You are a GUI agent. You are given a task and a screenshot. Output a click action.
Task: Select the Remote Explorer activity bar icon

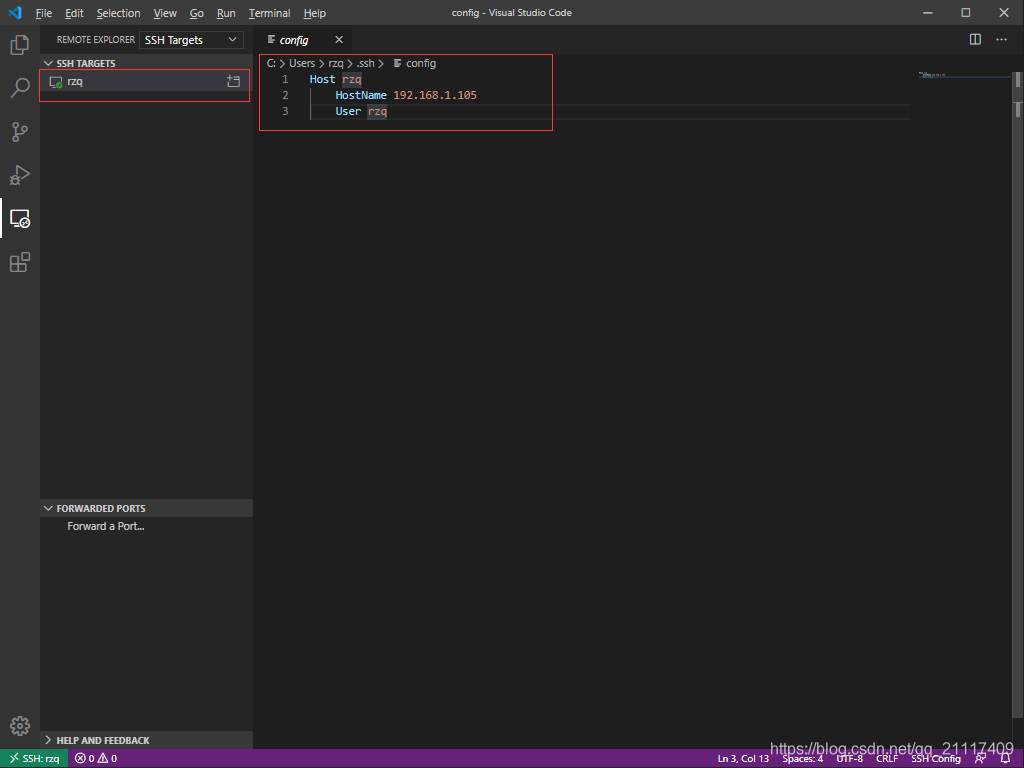tap(20, 218)
